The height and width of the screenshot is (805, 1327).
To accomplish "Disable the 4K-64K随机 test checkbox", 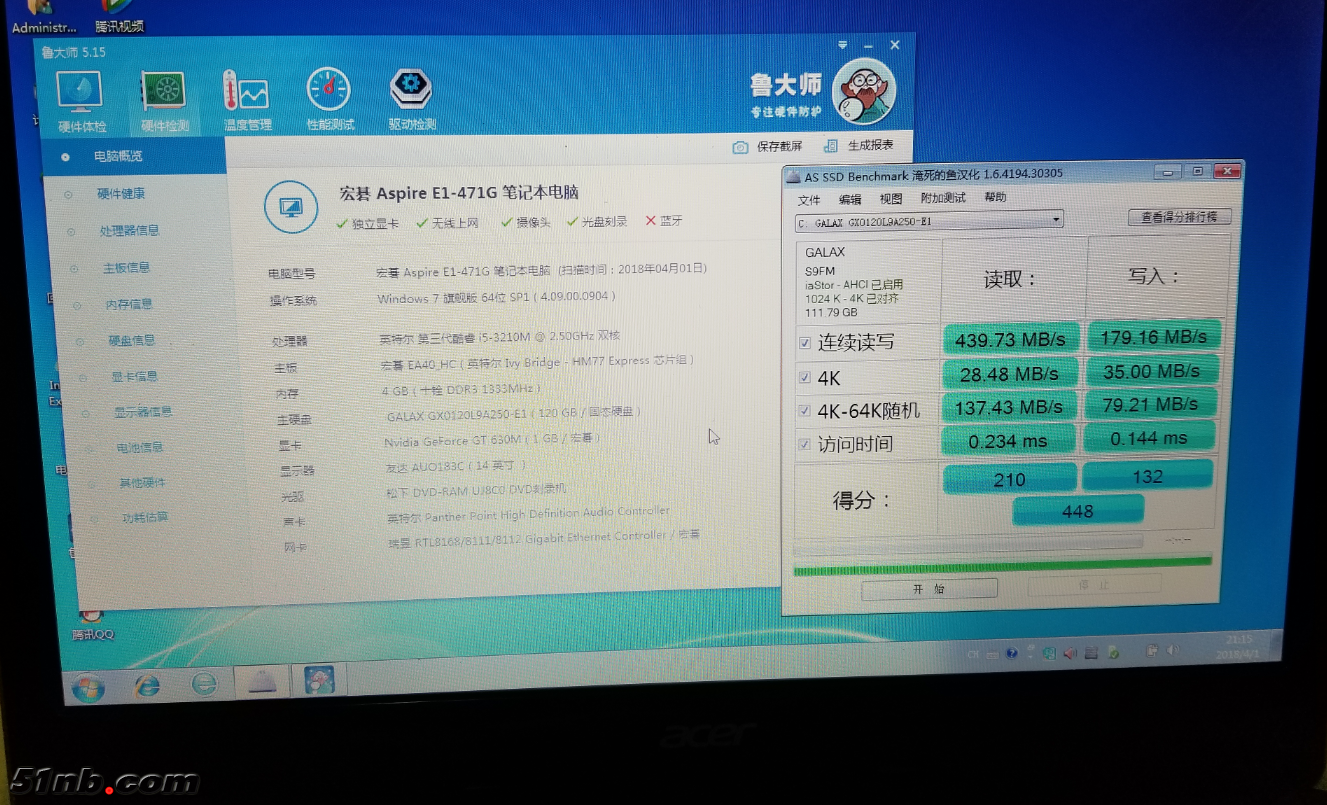I will click(x=805, y=411).
